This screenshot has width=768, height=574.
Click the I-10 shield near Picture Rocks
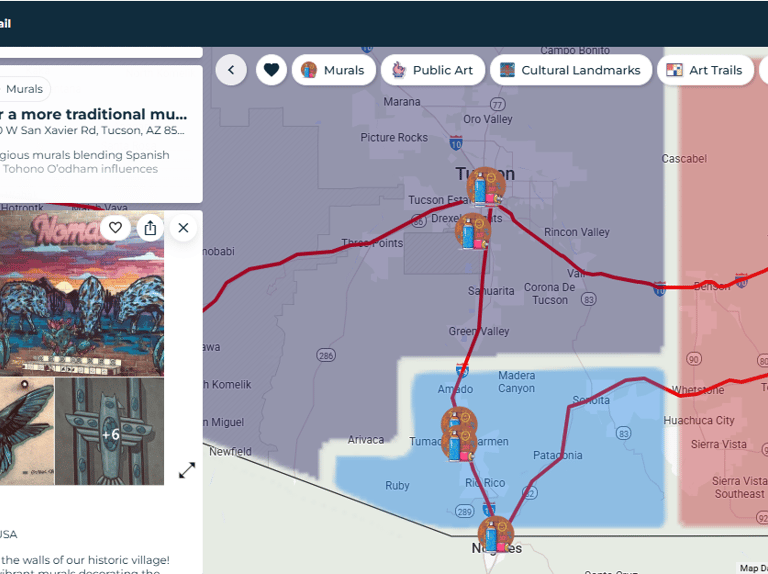click(456, 143)
